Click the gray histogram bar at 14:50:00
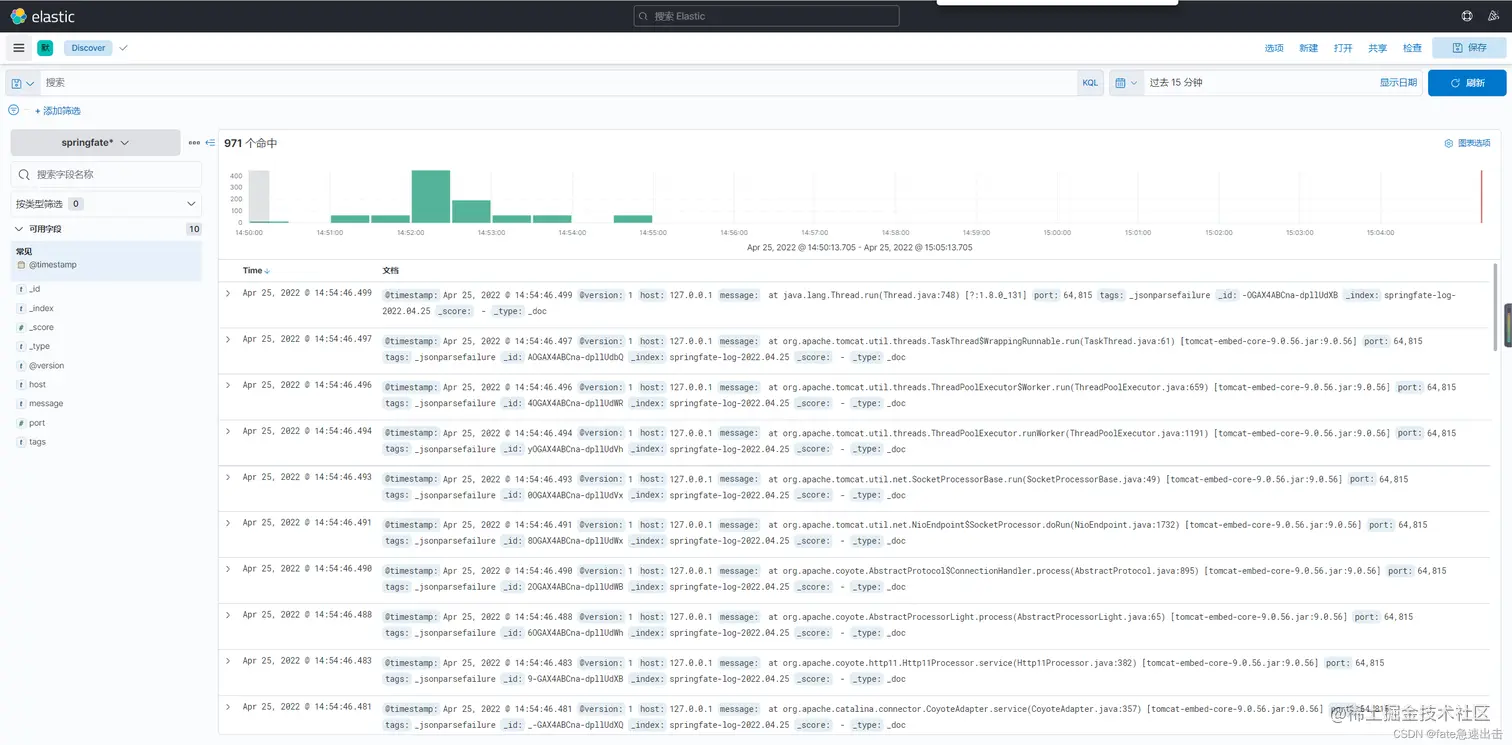 (x=259, y=196)
